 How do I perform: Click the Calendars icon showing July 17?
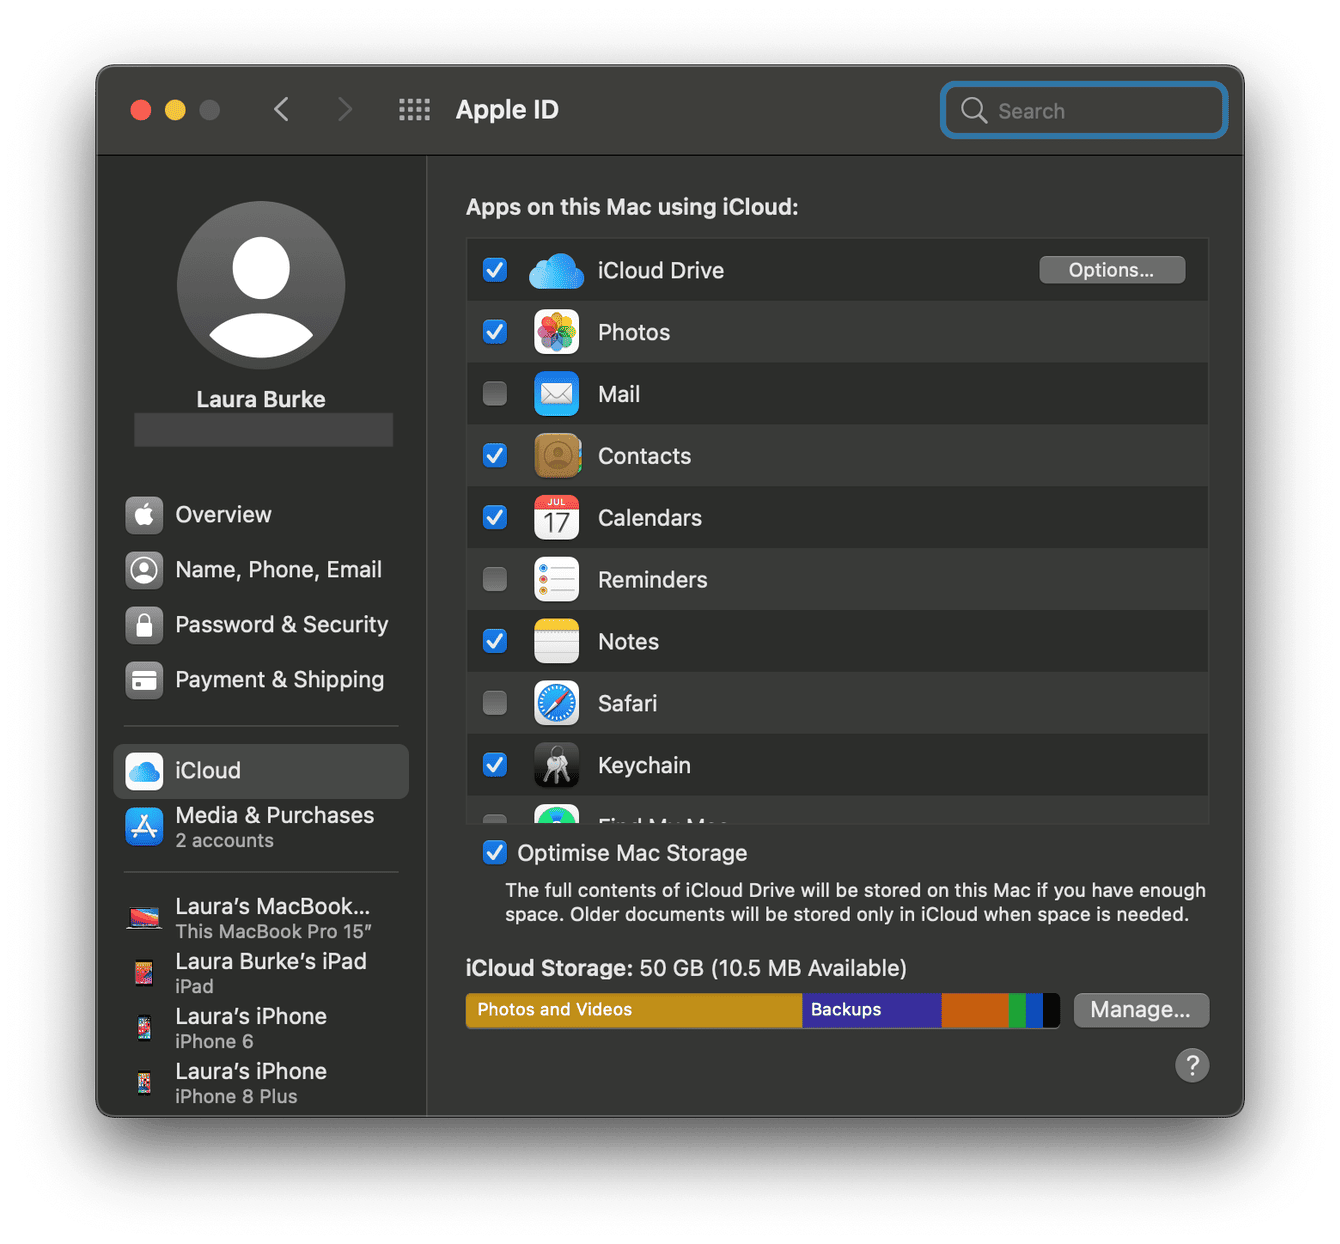tap(556, 518)
